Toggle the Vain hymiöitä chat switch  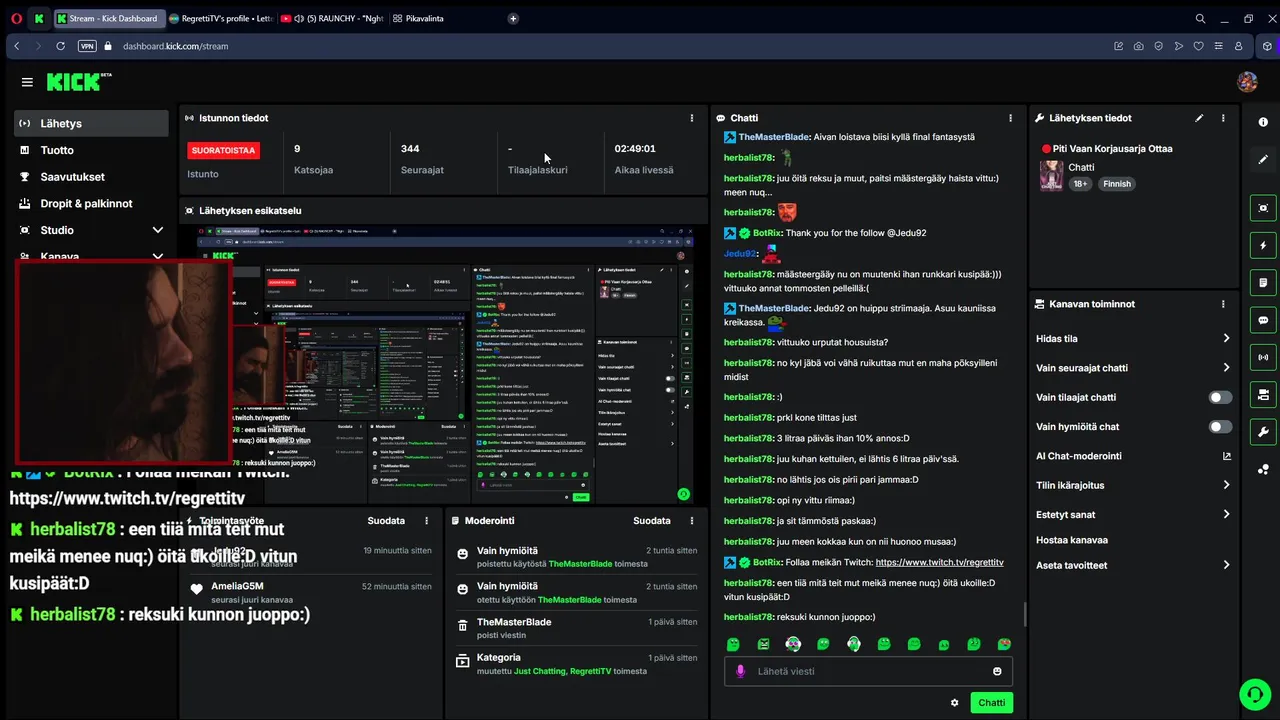point(1220,427)
